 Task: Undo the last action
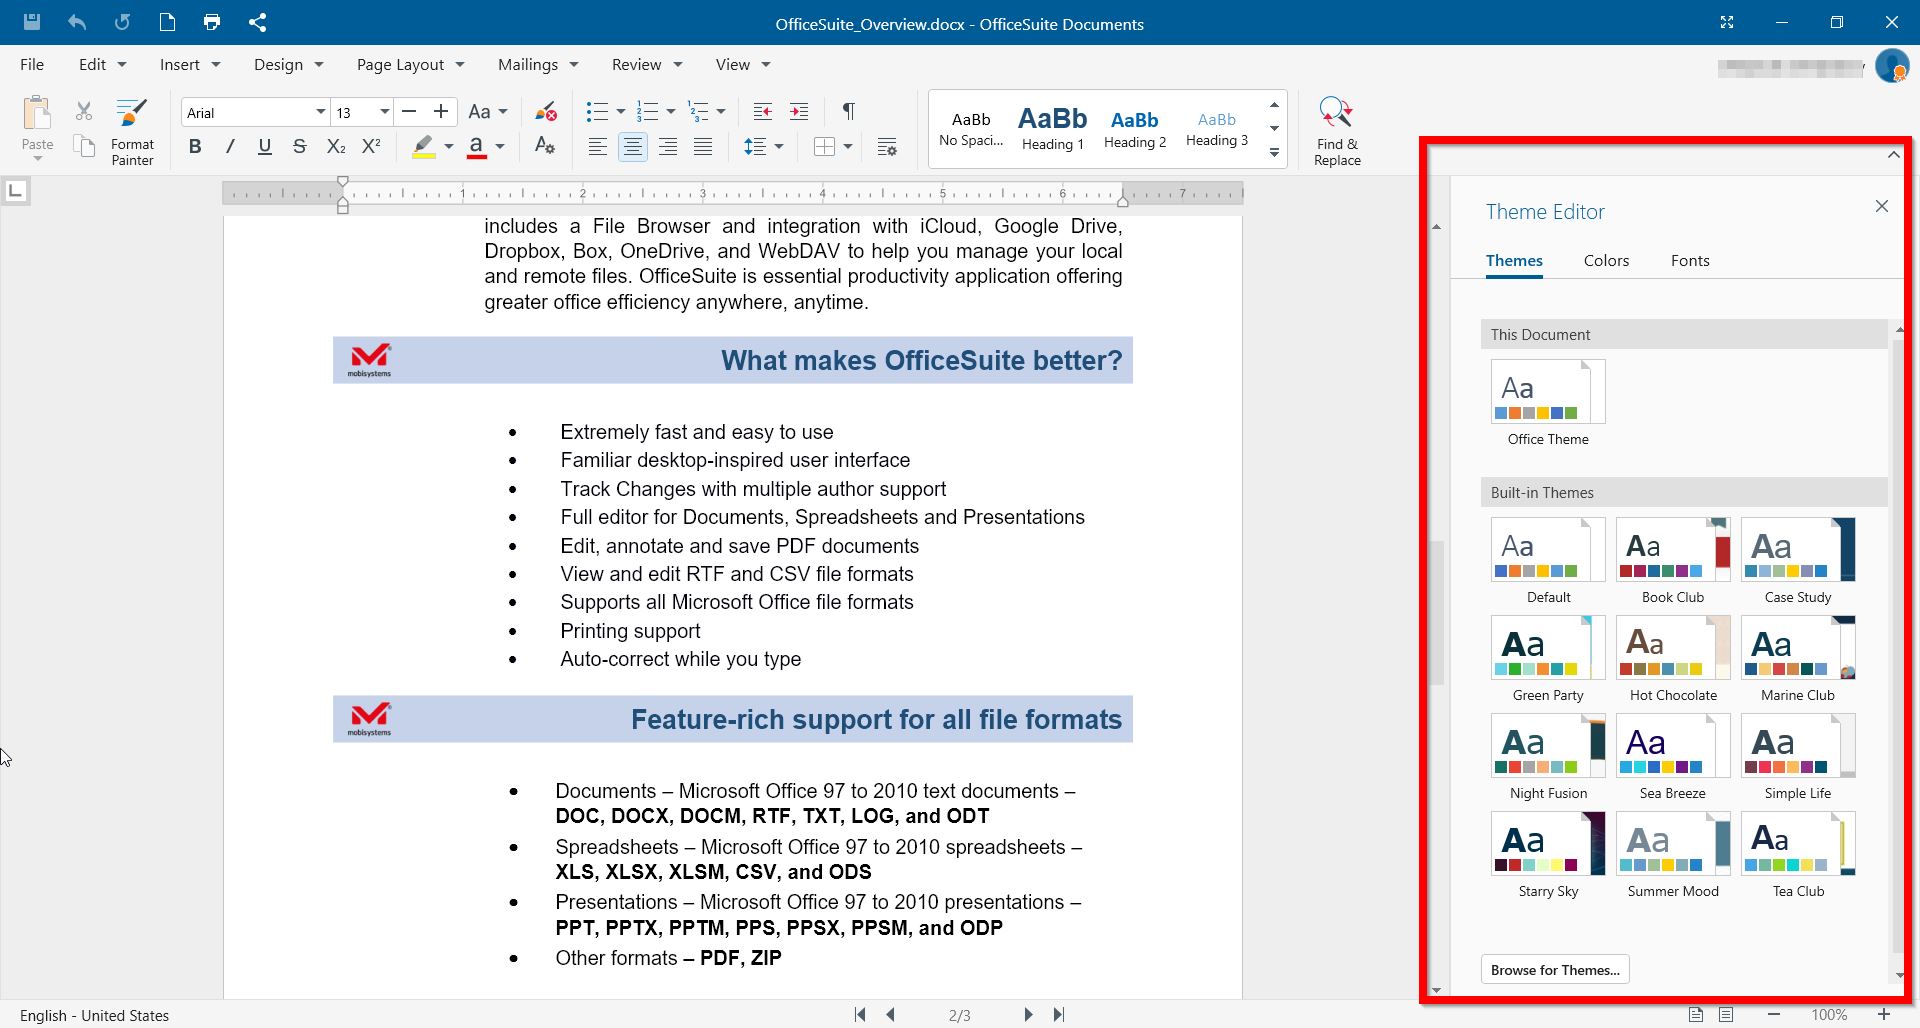pos(77,22)
